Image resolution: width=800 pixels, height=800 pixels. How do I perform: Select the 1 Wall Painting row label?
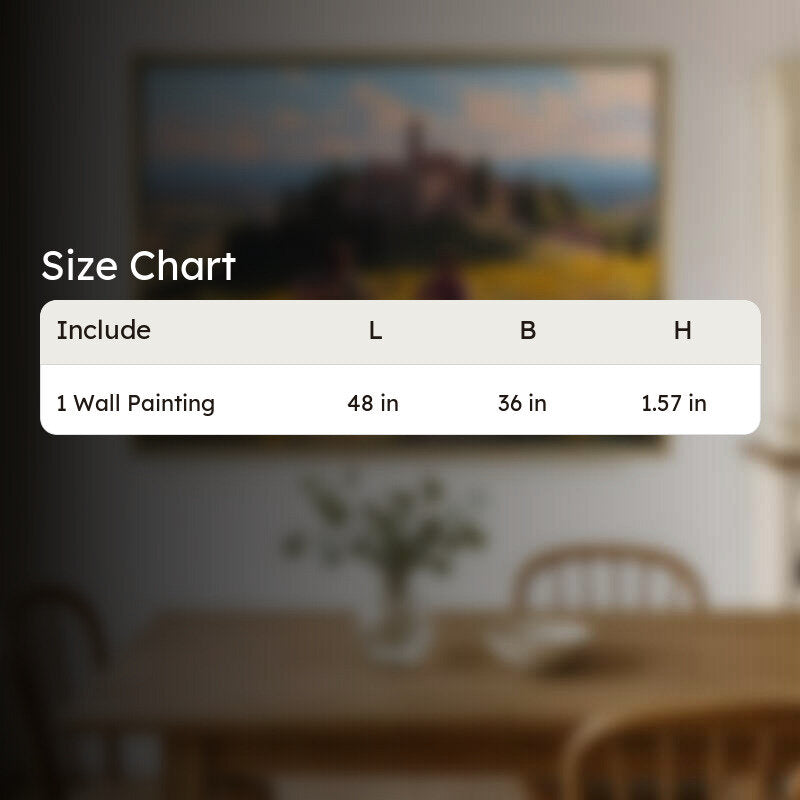tap(136, 403)
